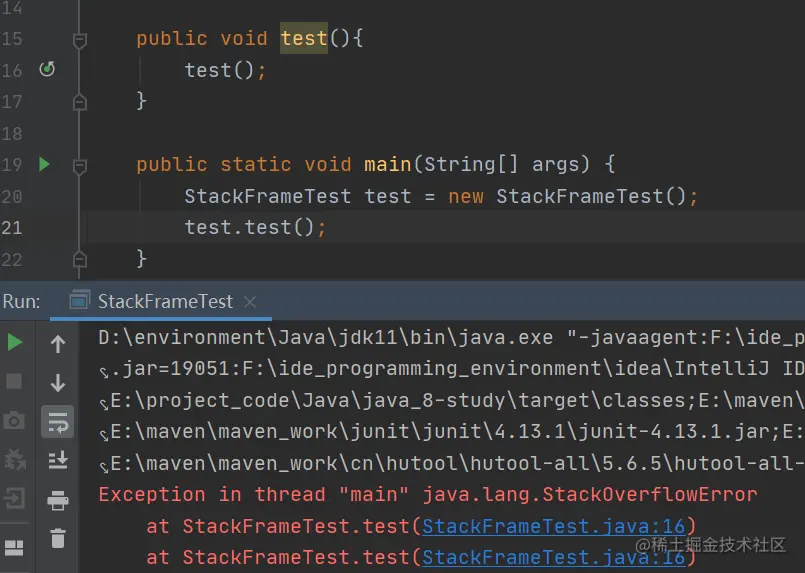Open the second StackFrameTest.java:16 stack trace link
This screenshot has width=805, height=573.
coord(553,557)
